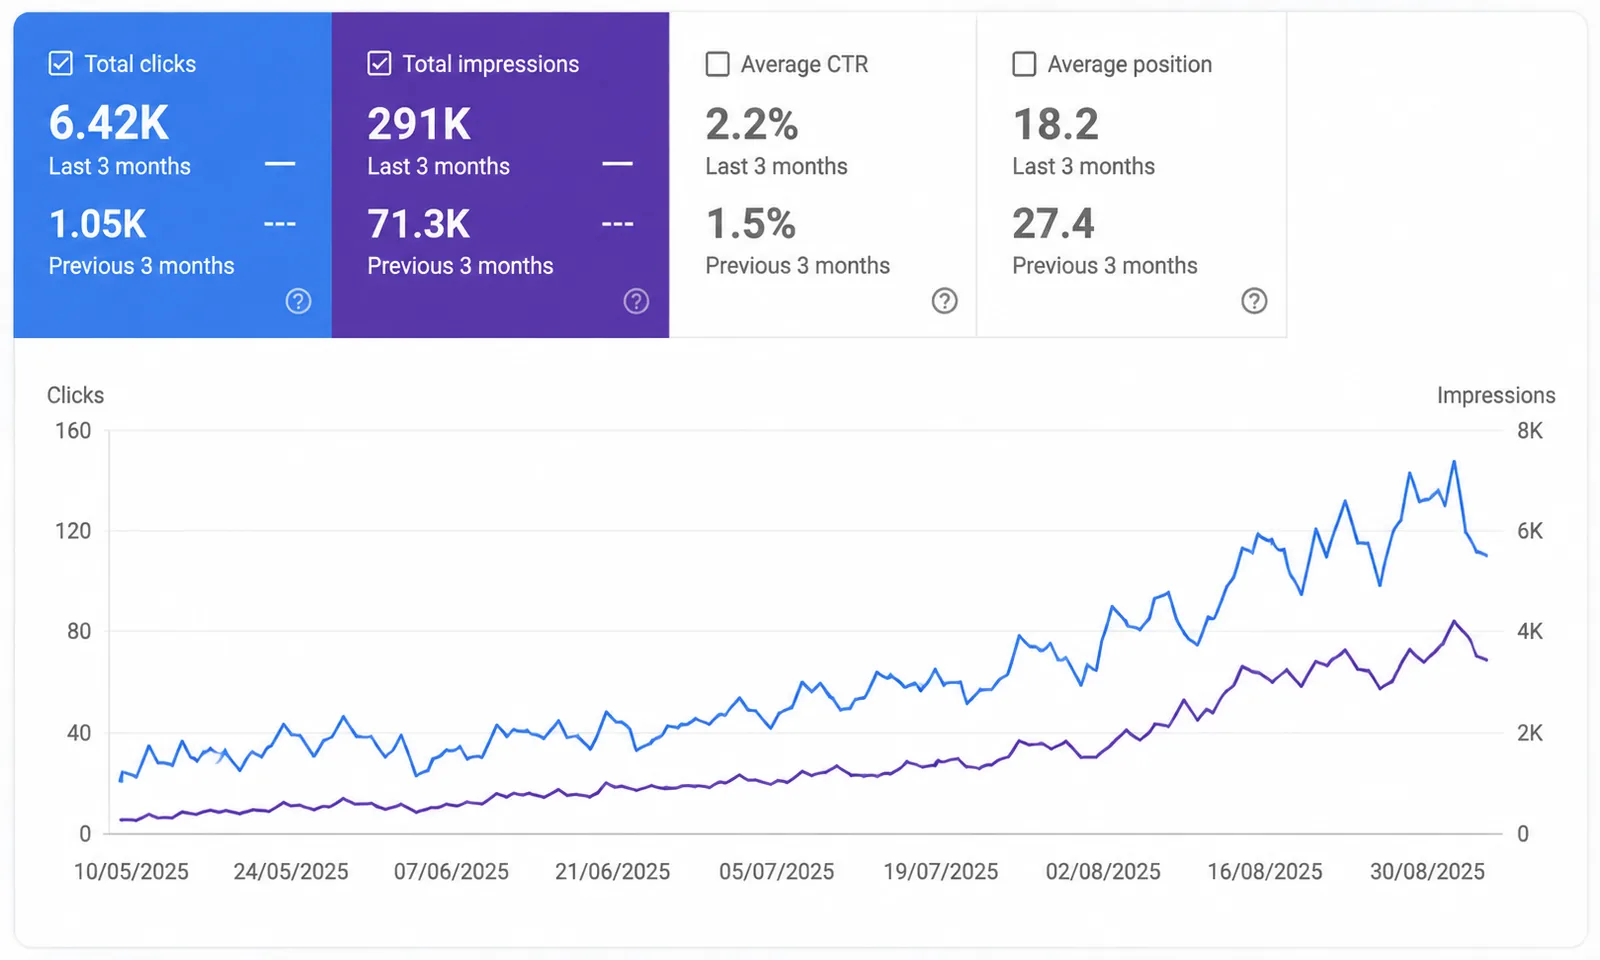Click the 291K impressions value
Viewport: 1600px width, 960px height.
point(419,124)
